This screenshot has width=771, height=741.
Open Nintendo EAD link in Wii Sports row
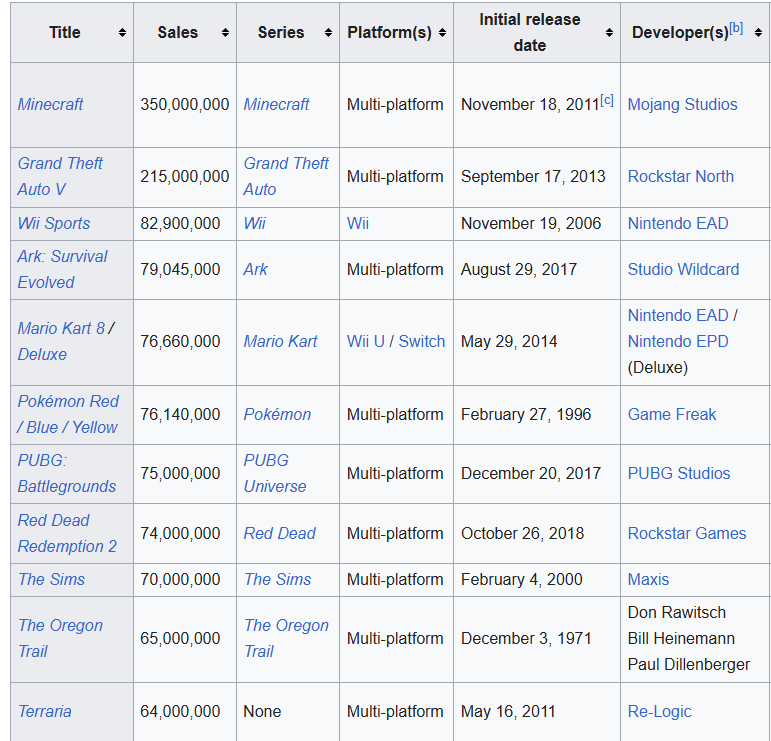[678, 224]
